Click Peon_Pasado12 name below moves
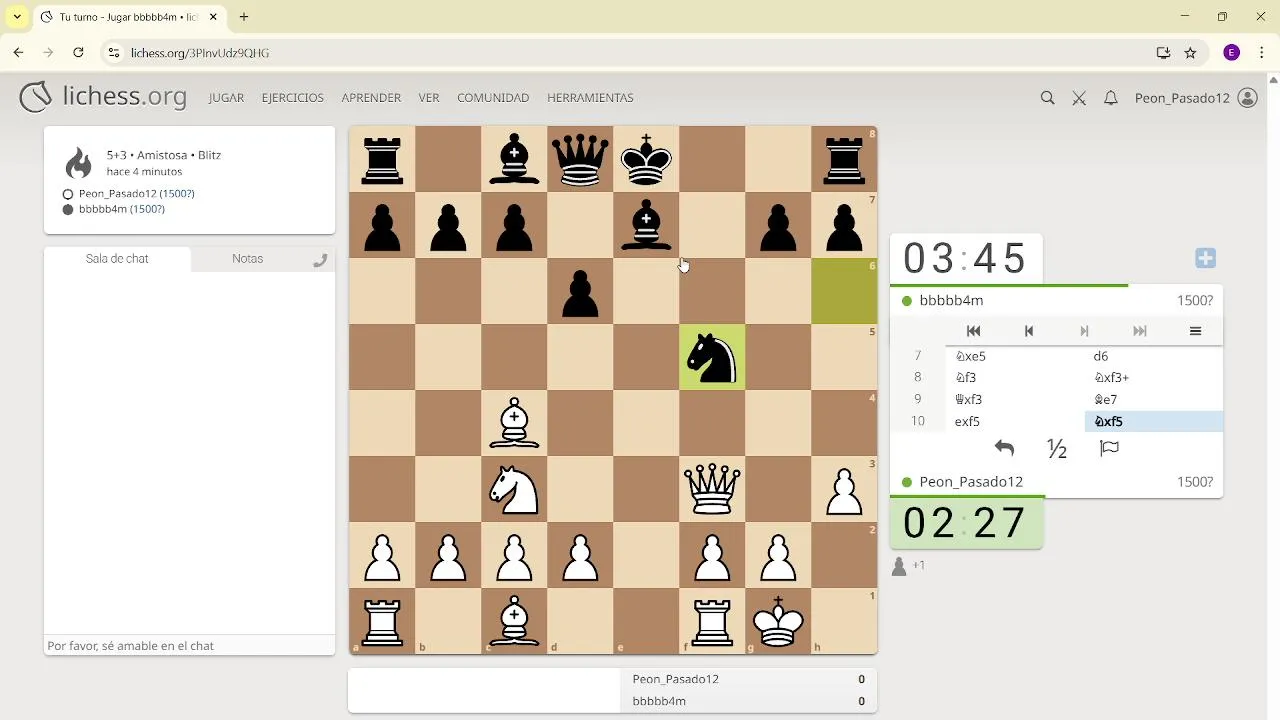 click(x=971, y=482)
